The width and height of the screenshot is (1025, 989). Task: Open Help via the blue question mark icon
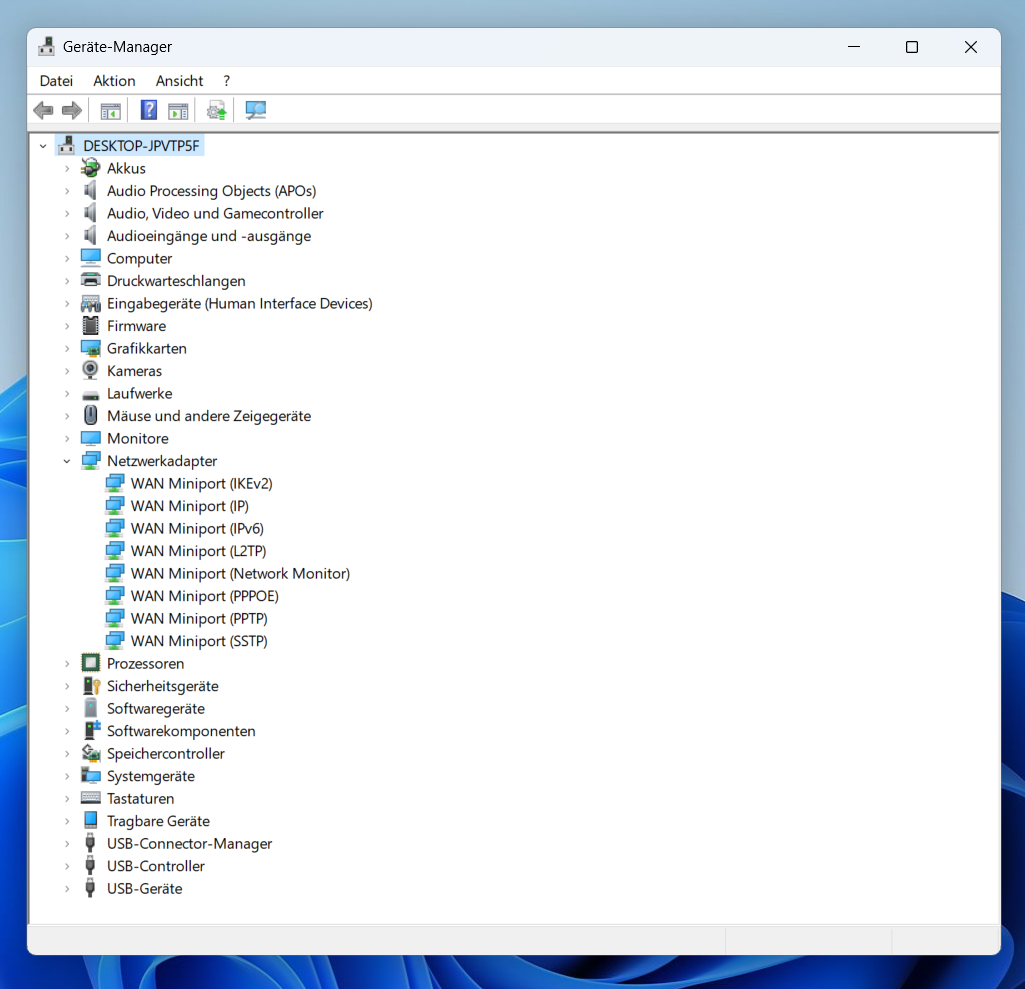[149, 110]
